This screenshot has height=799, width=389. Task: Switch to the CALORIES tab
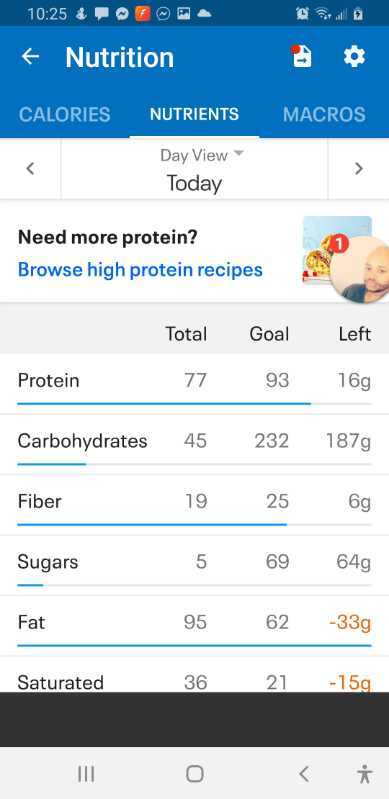click(x=64, y=114)
